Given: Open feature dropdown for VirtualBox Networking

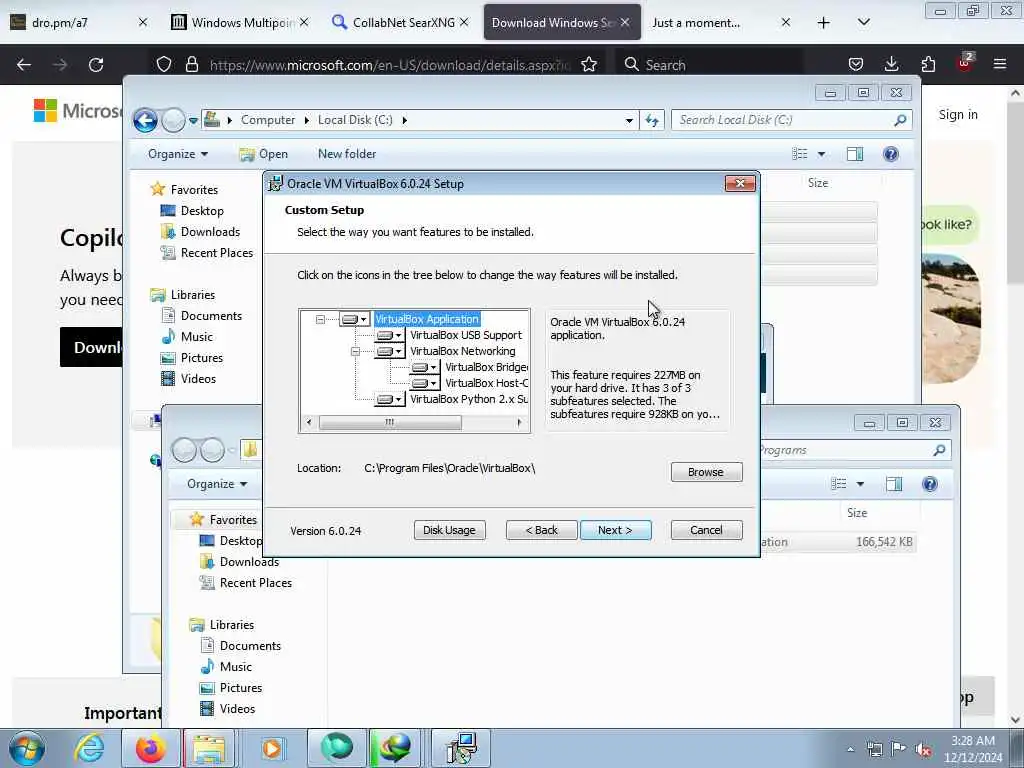Looking at the screenshot, I should [390, 351].
